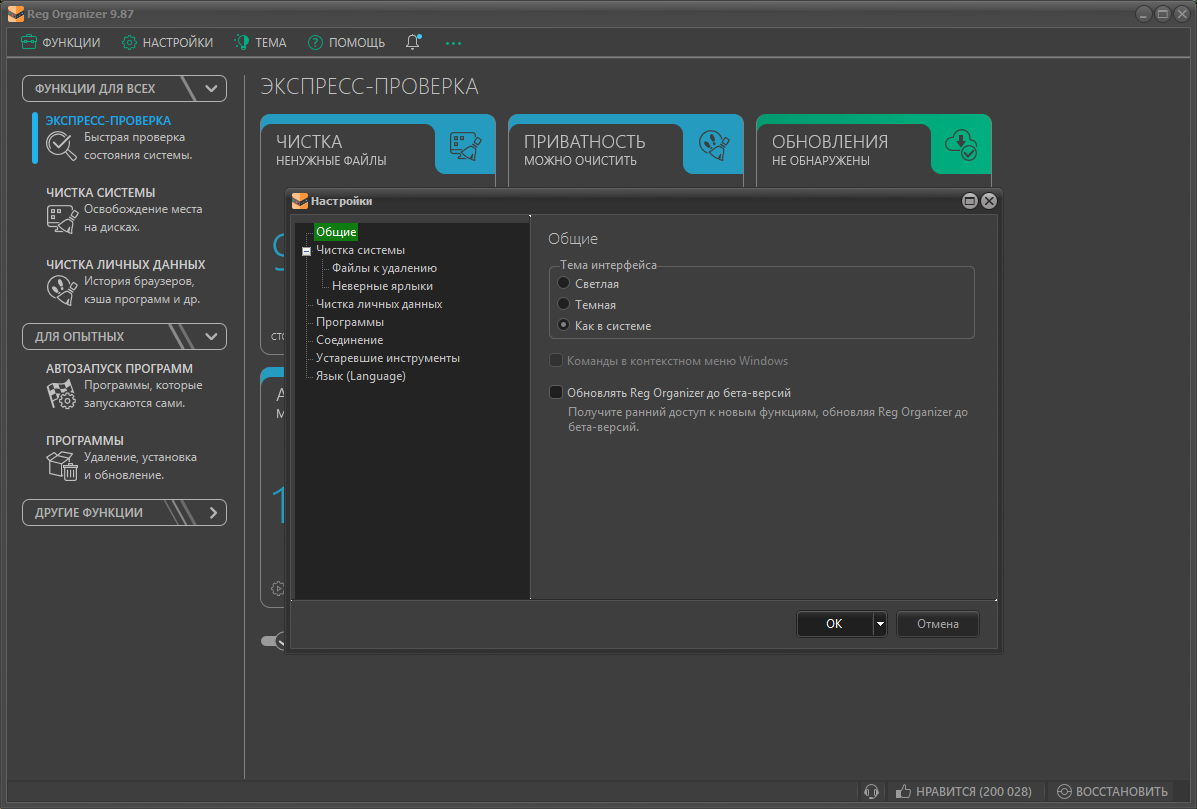Click the Programs box-and-trash icon
Image resolution: width=1197 pixels, height=809 pixels.
[61, 466]
